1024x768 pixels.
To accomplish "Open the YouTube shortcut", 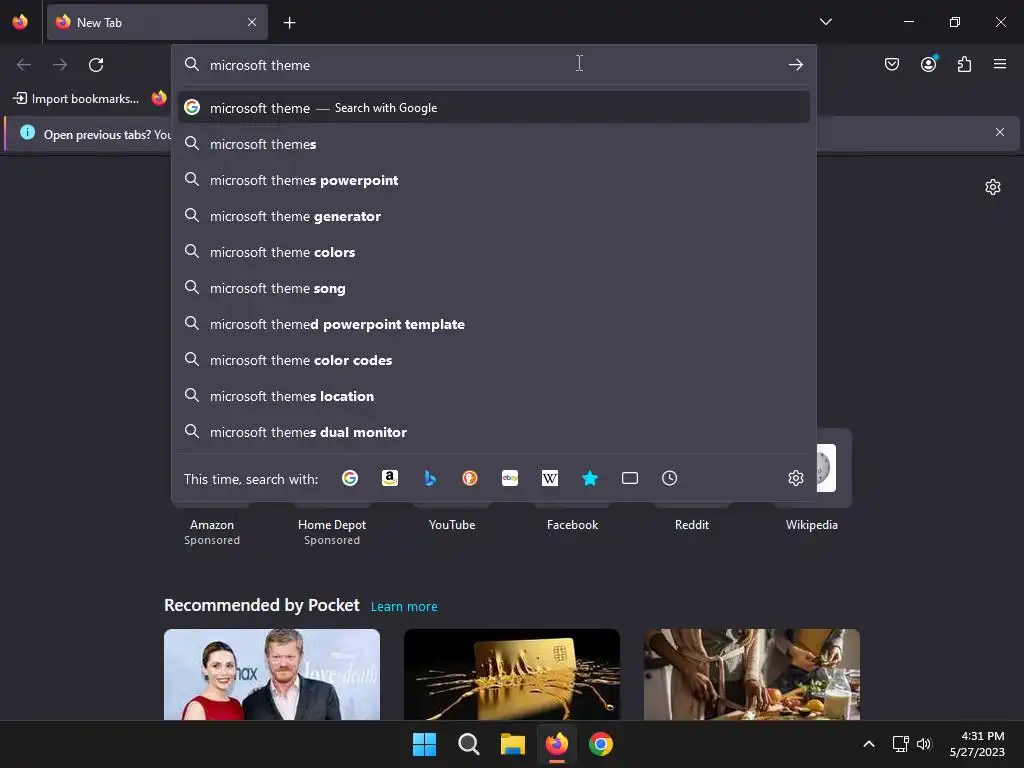I will coord(452,524).
